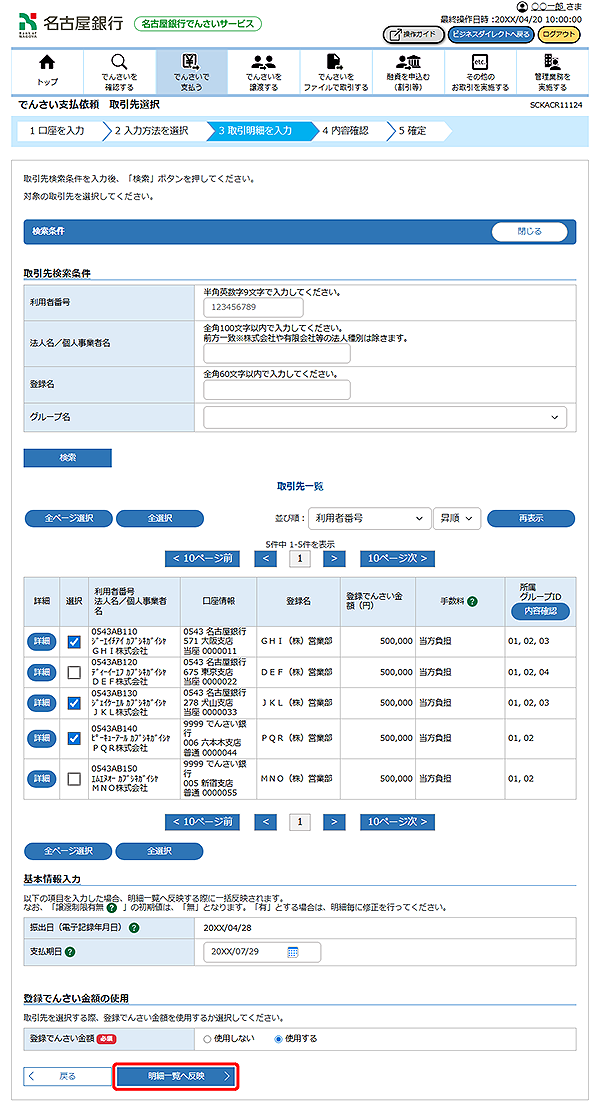Click help icon next to 手数料 header
Viewport: 600px width, 1106px height.
[471, 601]
